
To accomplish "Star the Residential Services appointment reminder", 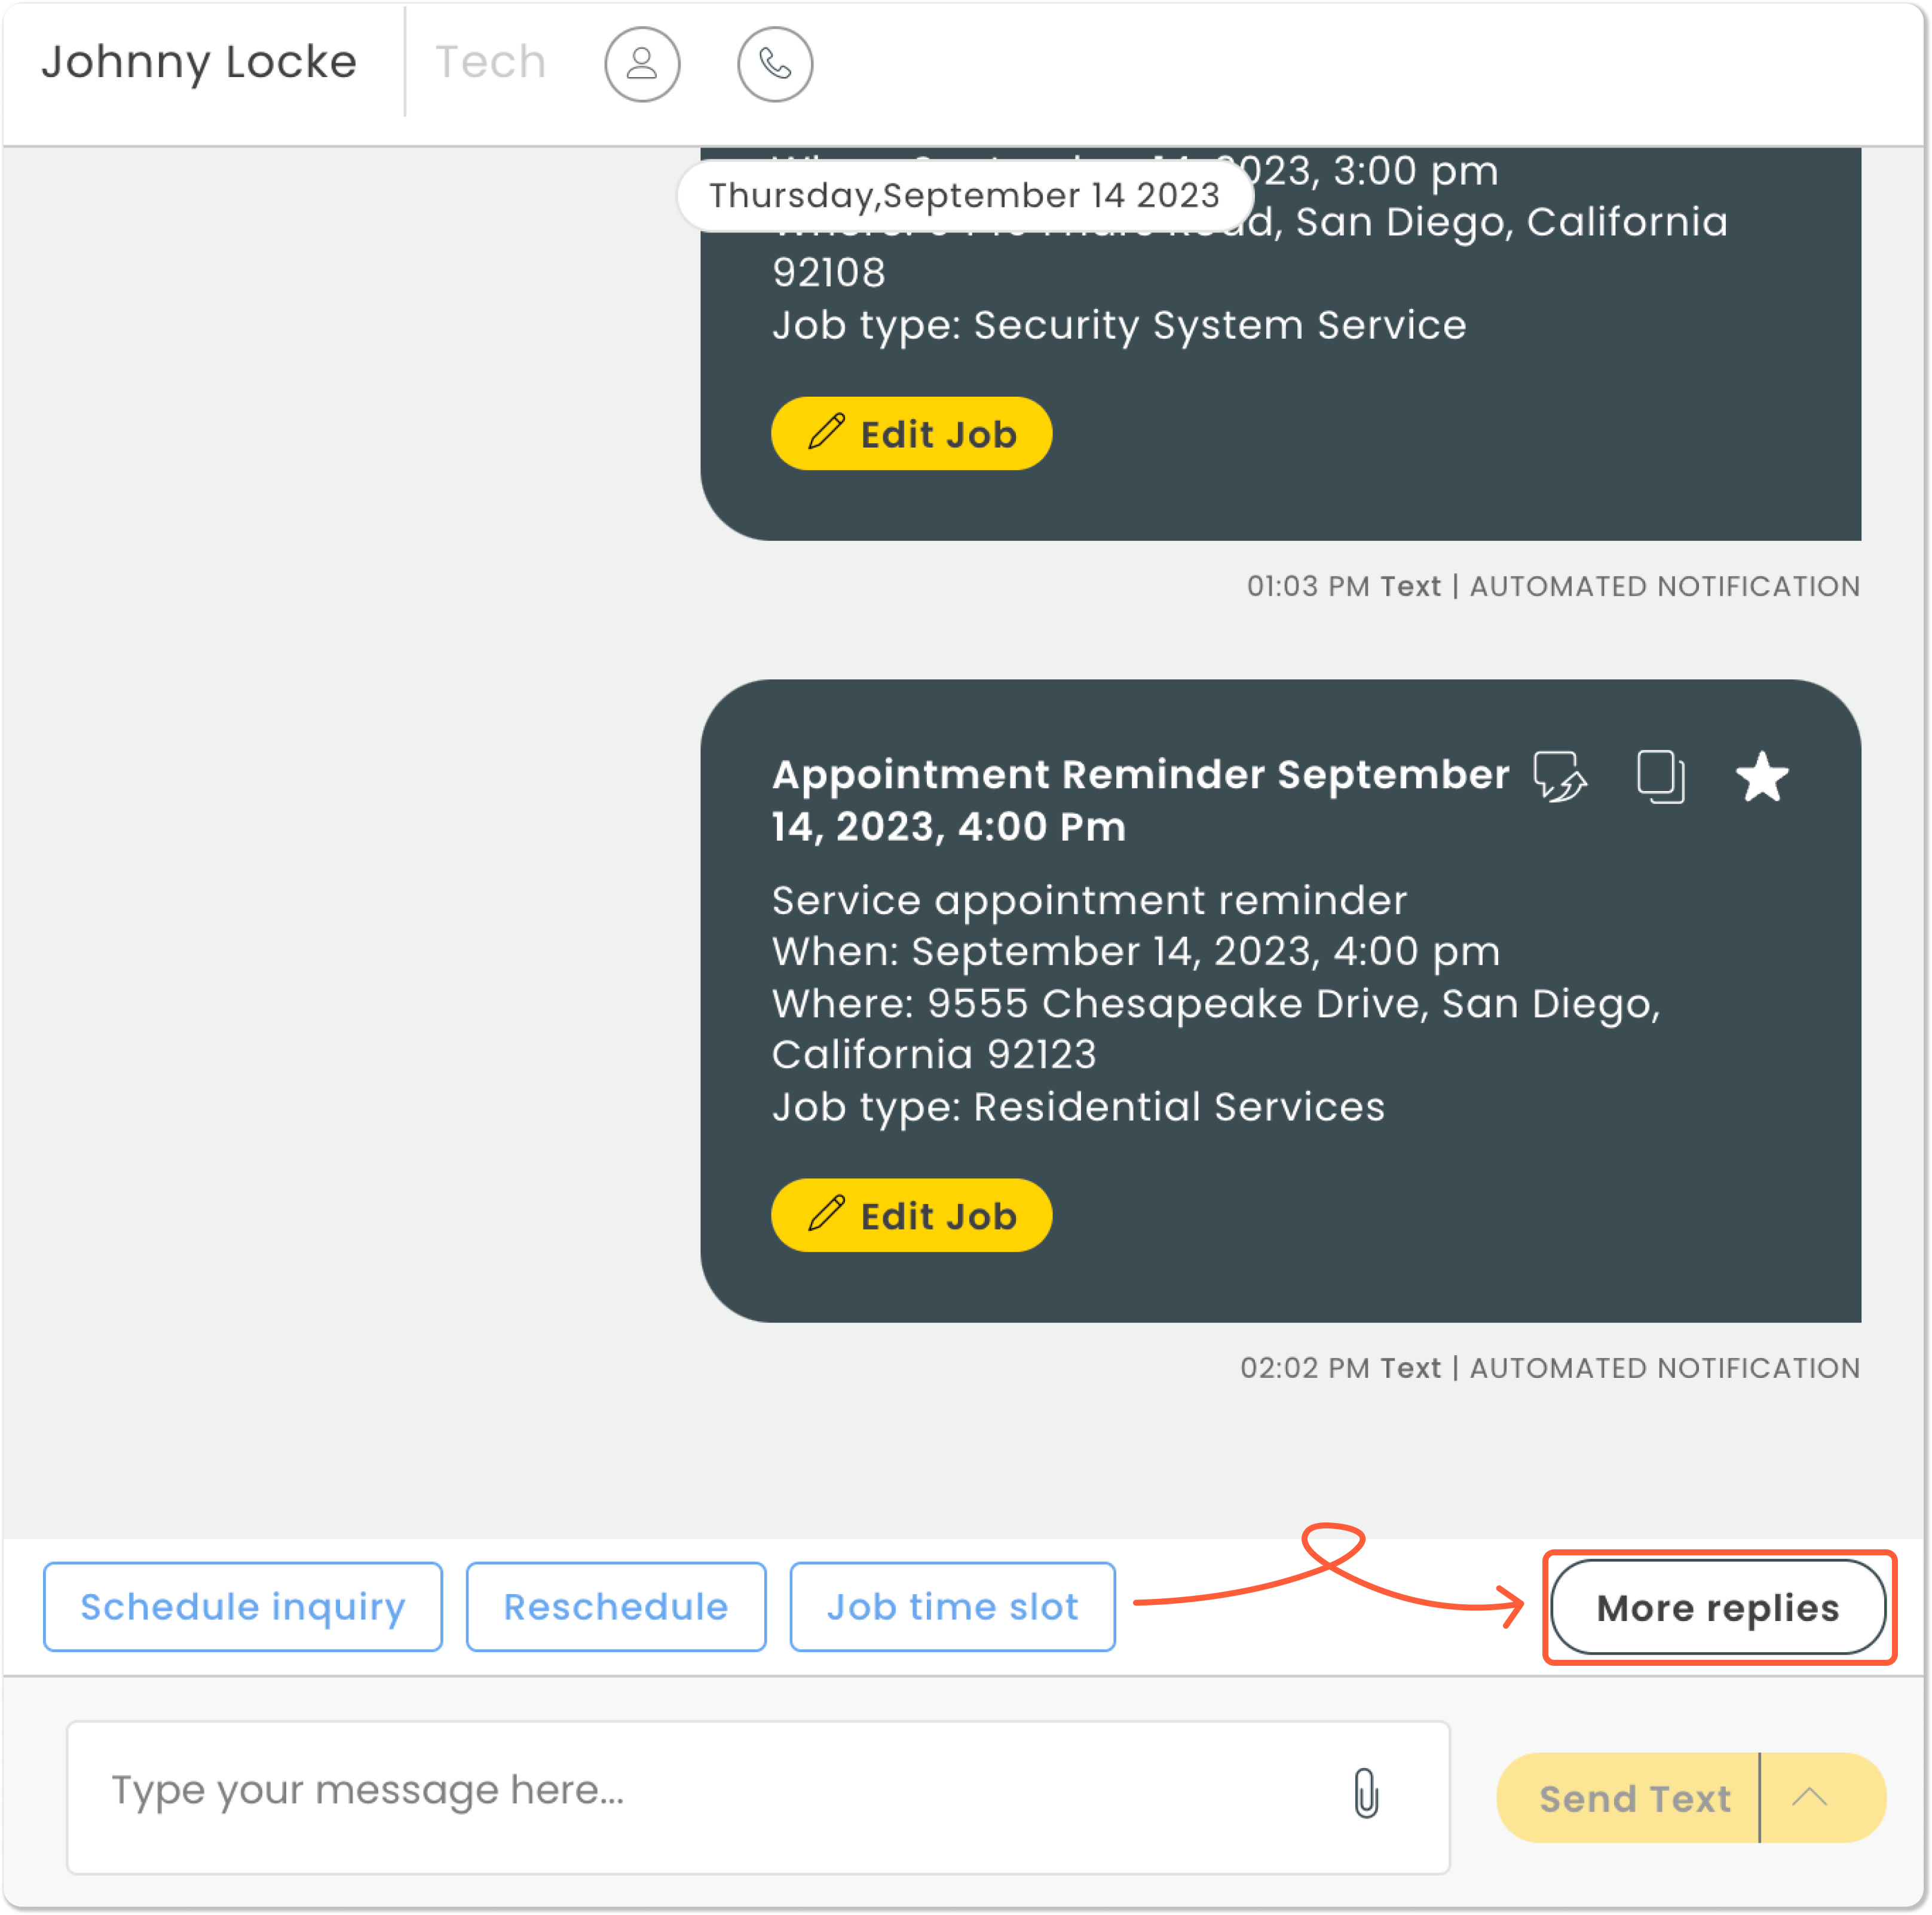I will pos(1762,776).
